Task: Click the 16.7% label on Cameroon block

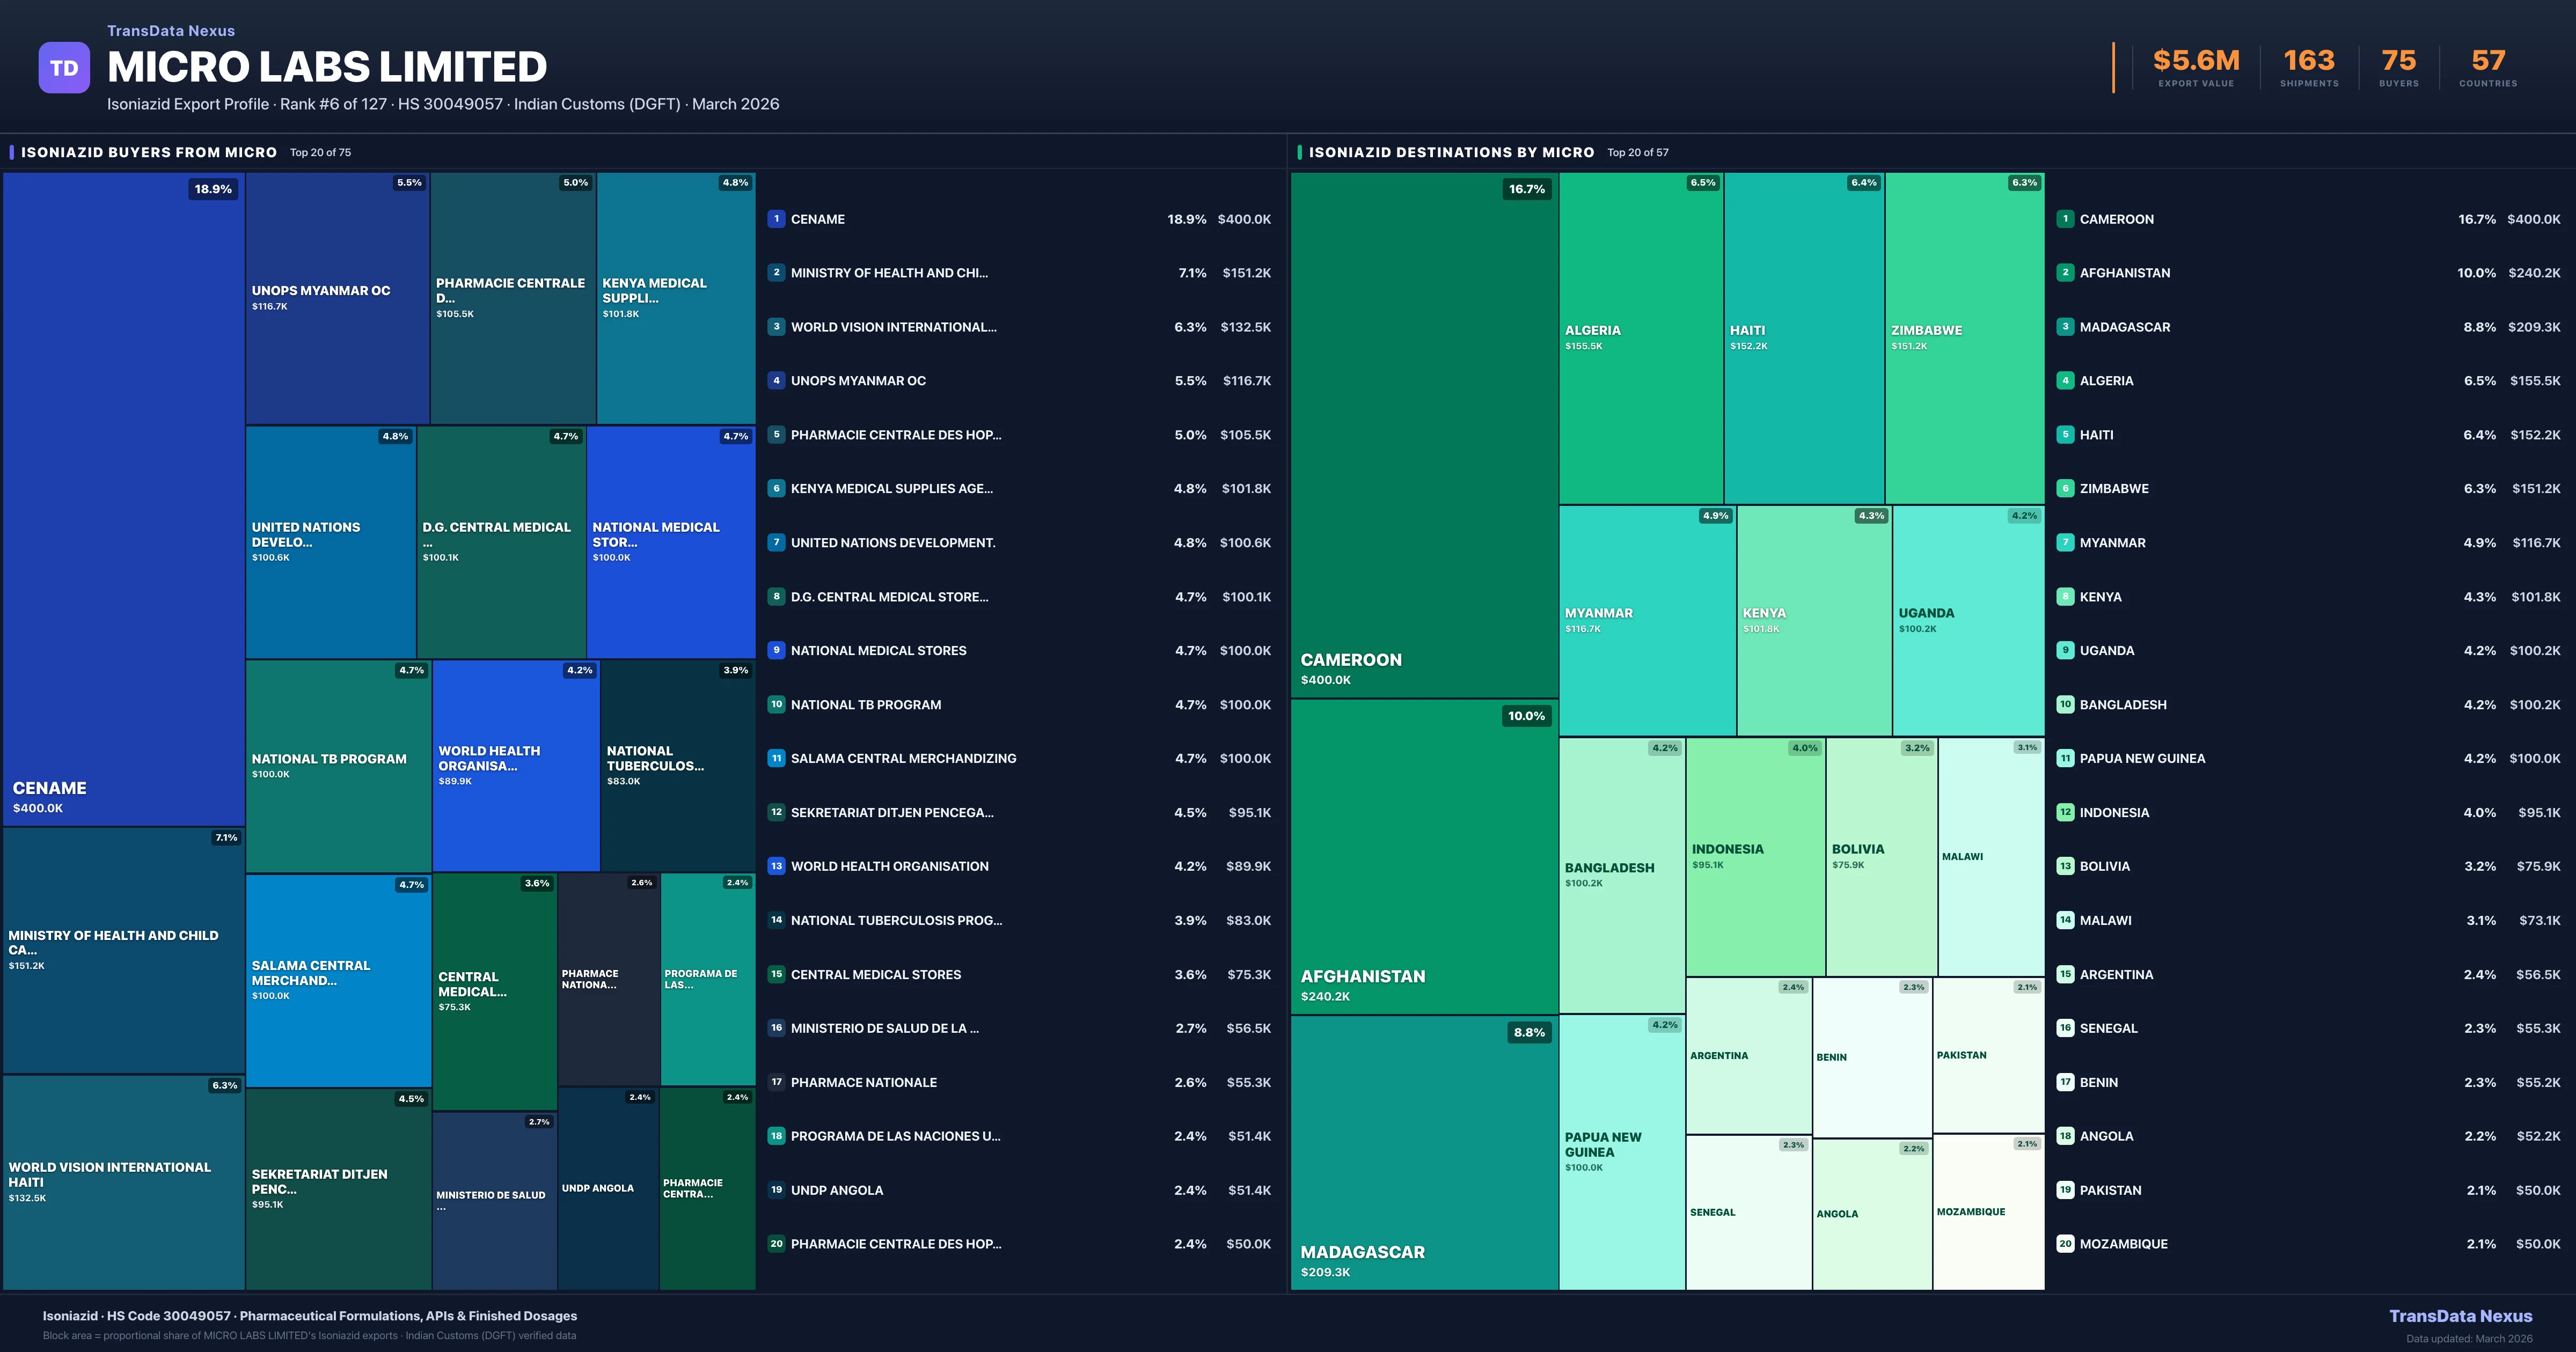Action: pyautogui.click(x=1526, y=189)
